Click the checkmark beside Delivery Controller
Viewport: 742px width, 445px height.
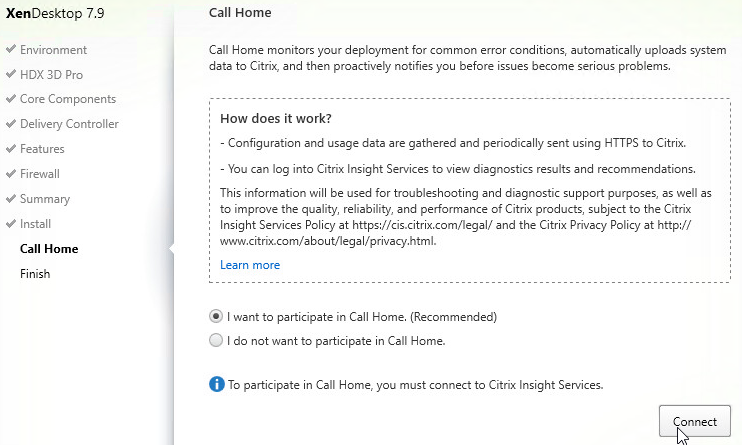click(11, 124)
